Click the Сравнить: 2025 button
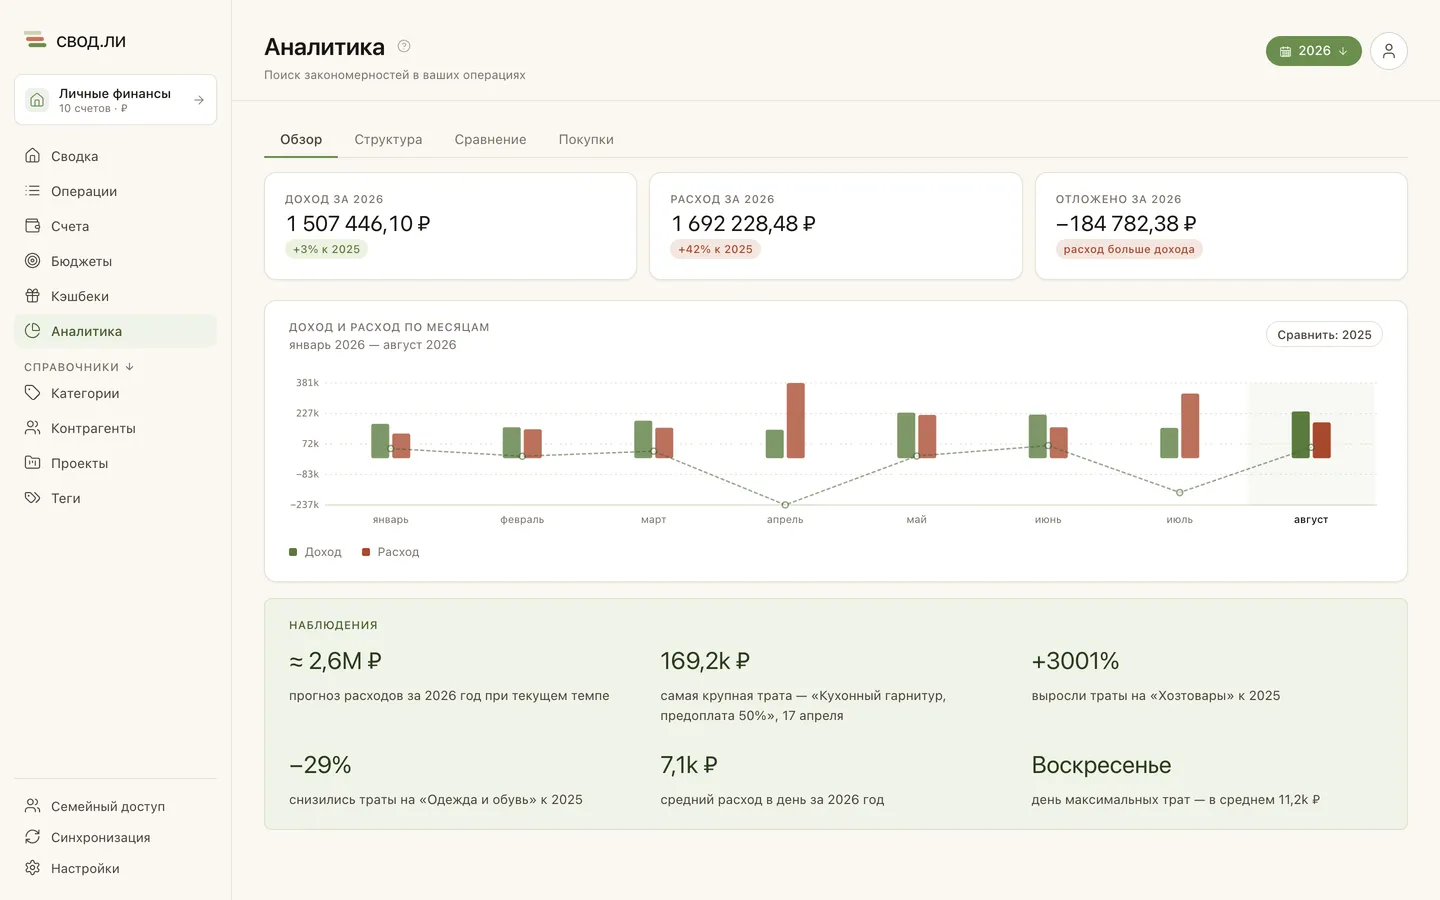The image size is (1440, 900). pyautogui.click(x=1324, y=335)
